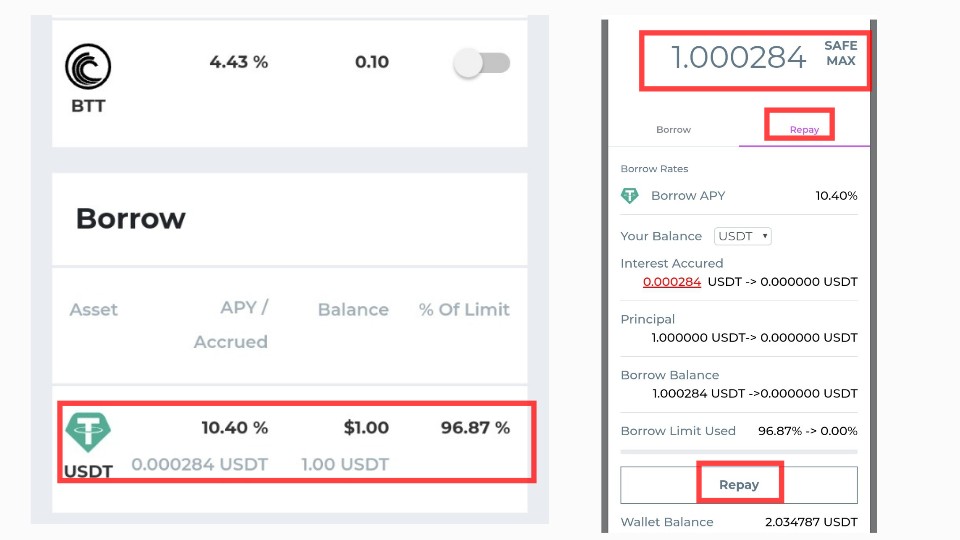Click the 1.000284 amount input field
Image resolution: width=960 pixels, height=540 pixels.
tap(738, 58)
